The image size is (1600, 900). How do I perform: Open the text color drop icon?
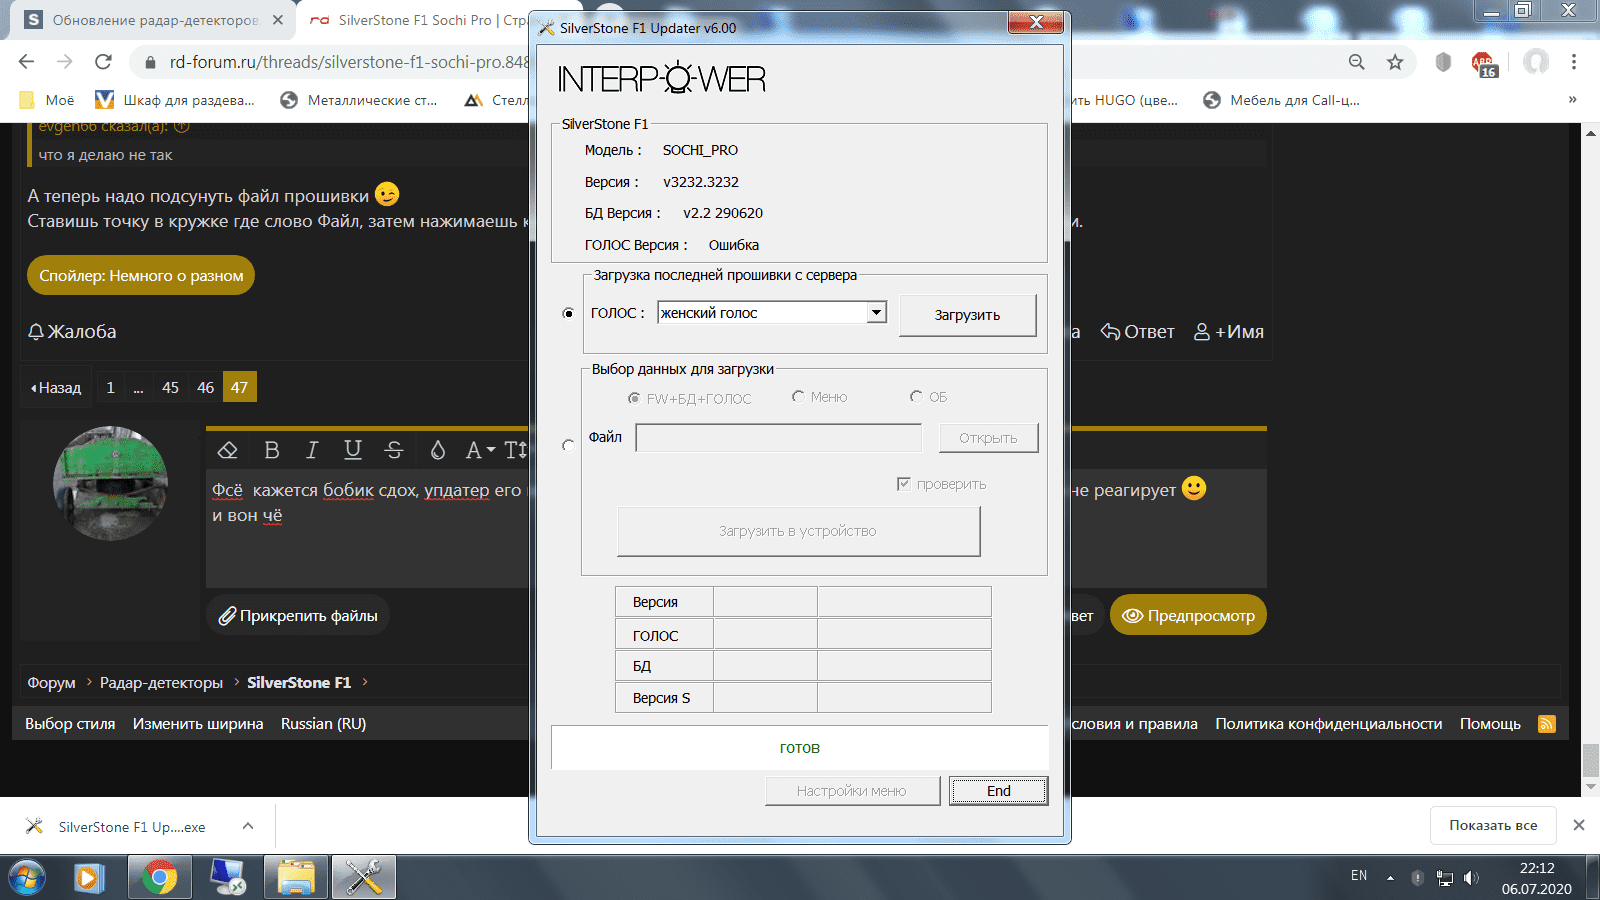(x=438, y=450)
